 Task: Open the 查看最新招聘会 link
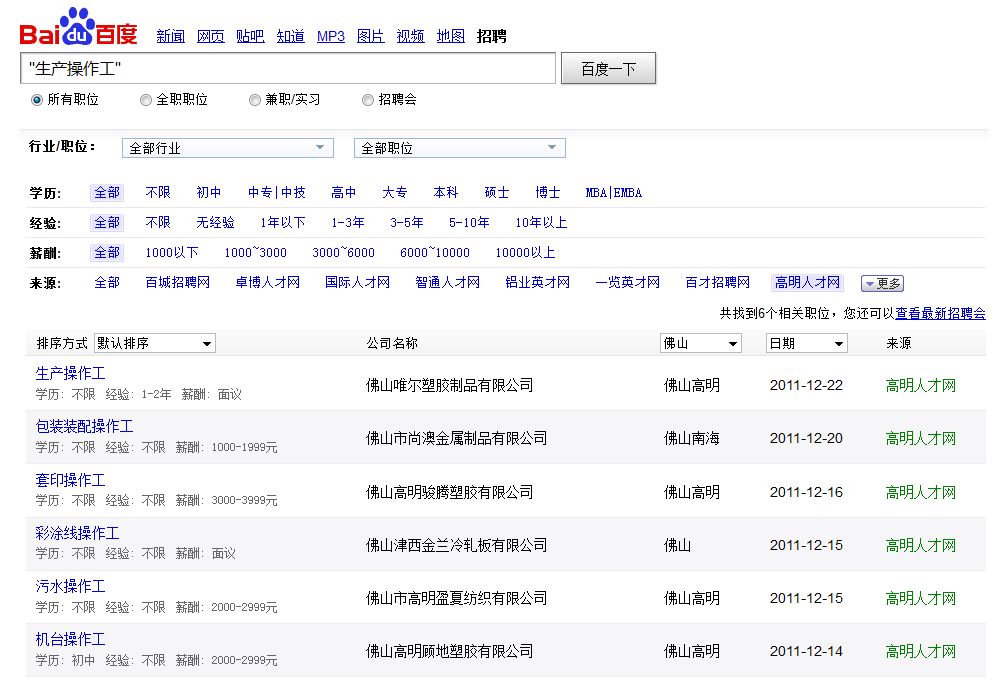940,313
